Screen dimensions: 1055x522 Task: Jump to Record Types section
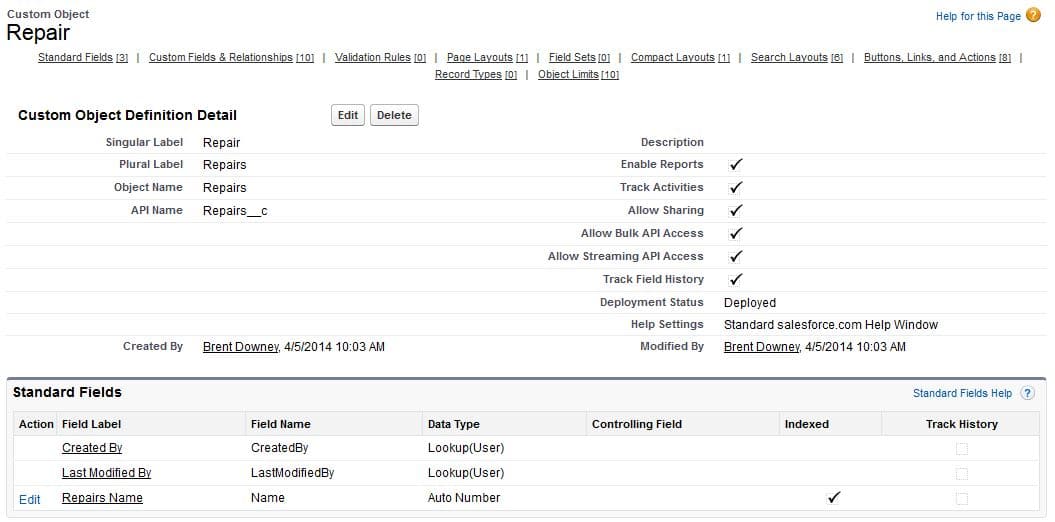[x=468, y=75]
